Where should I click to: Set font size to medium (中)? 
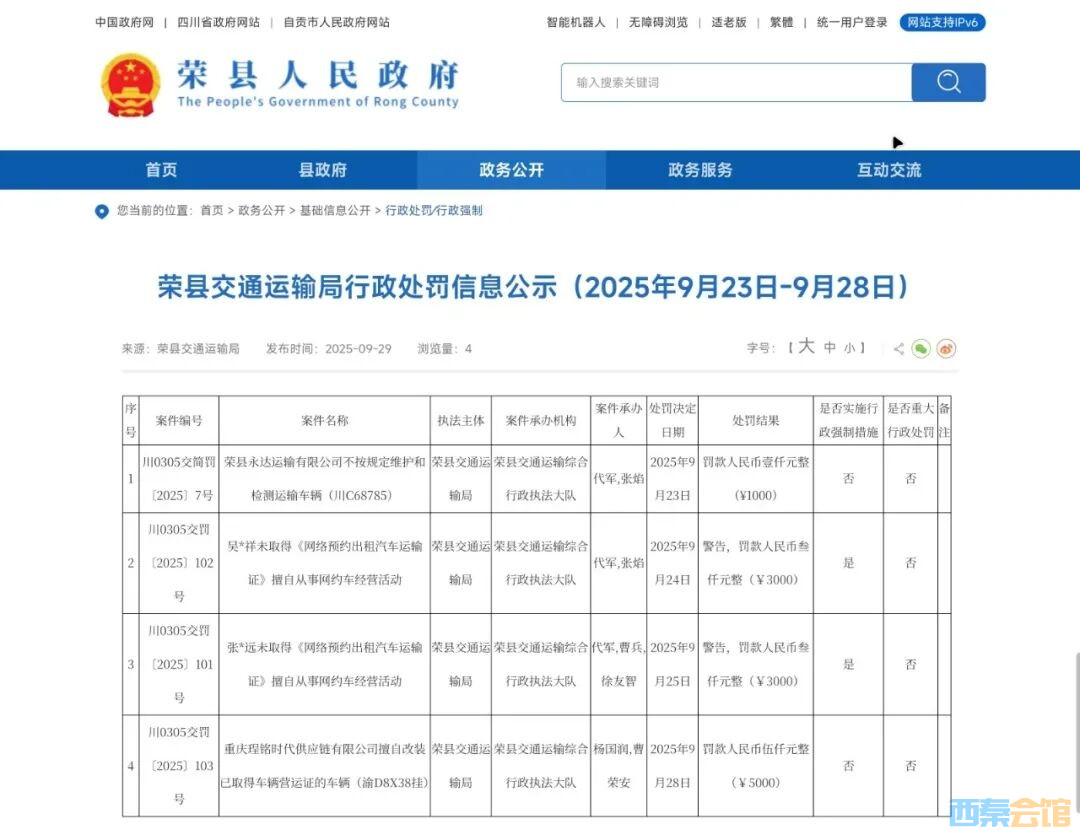click(x=830, y=348)
